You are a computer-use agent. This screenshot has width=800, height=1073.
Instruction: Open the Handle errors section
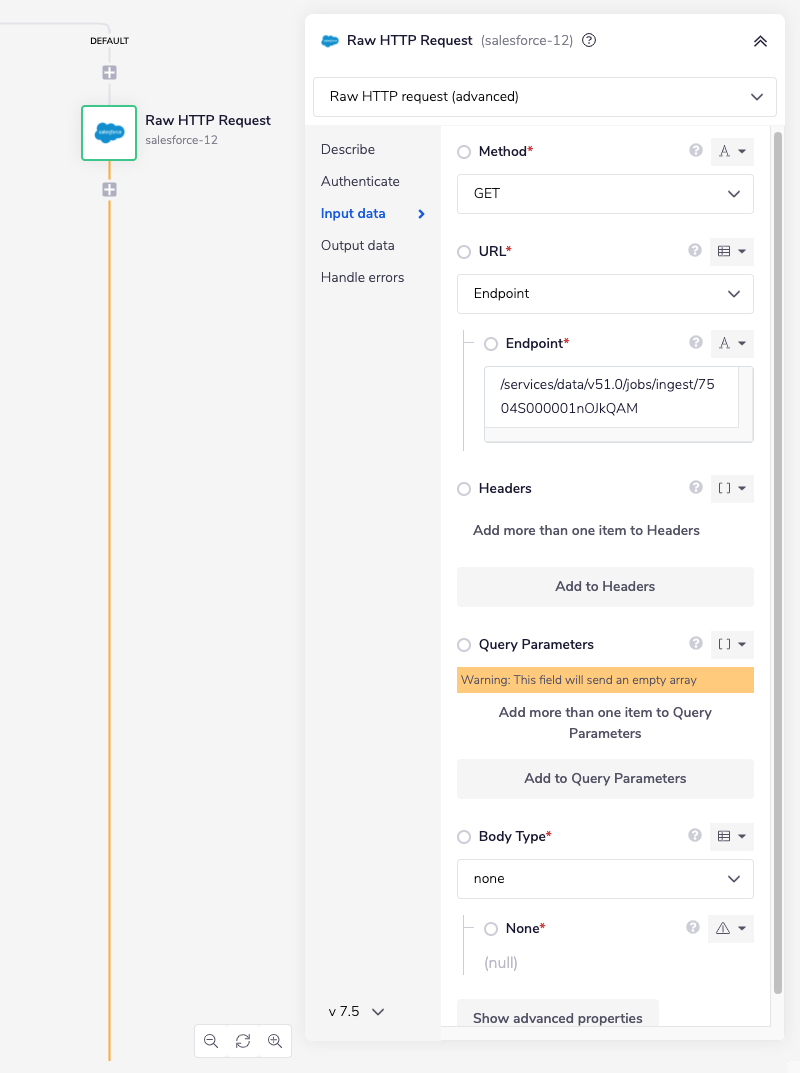pyautogui.click(x=364, y=277)
